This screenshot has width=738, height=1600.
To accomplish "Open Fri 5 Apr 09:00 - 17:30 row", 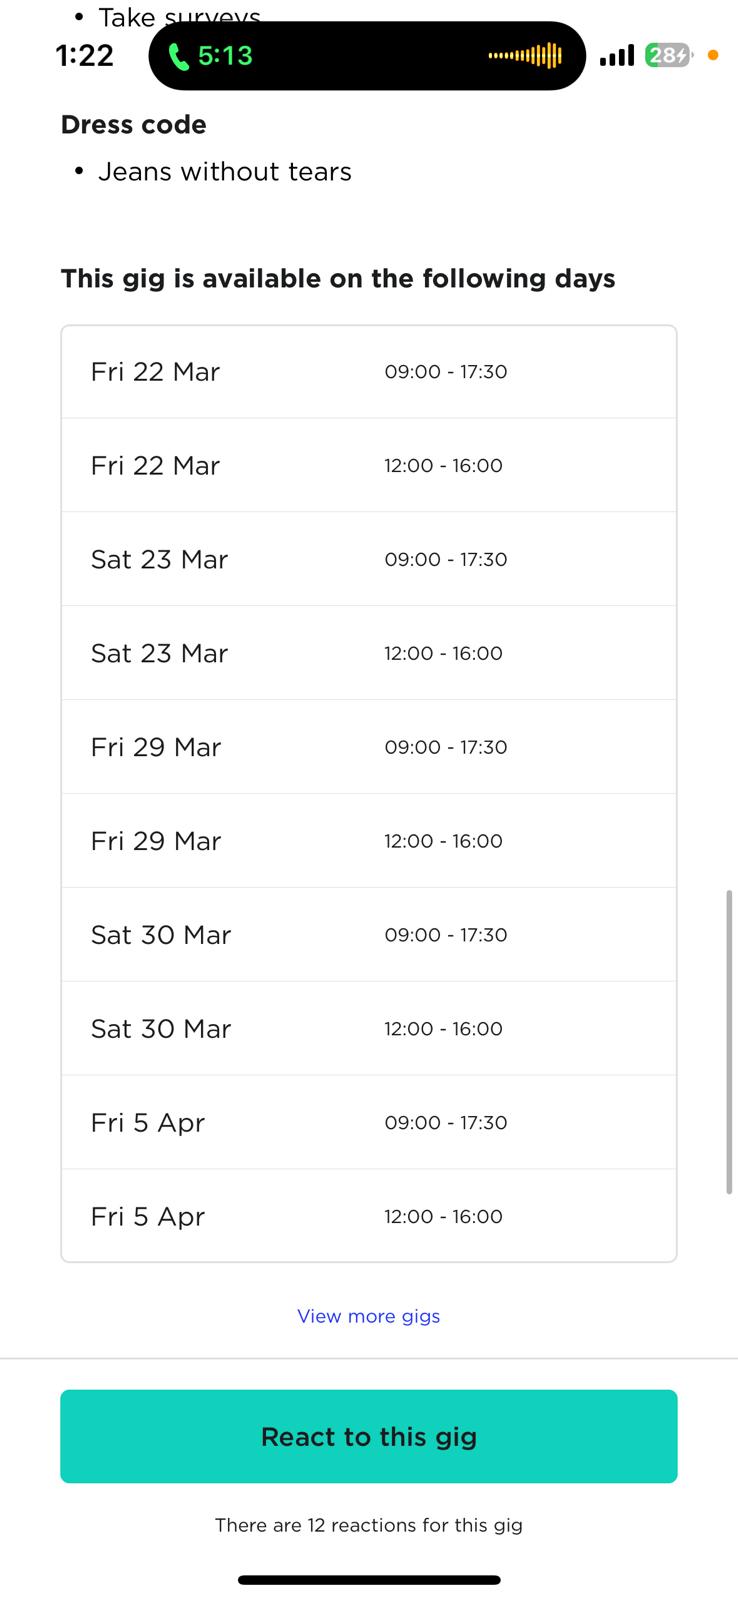I will (369, 1123).
